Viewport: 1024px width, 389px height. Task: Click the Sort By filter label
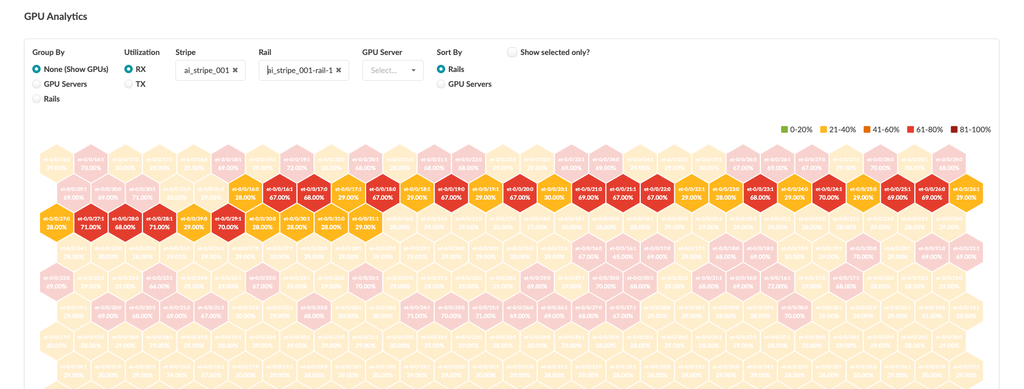pos(449,52)
